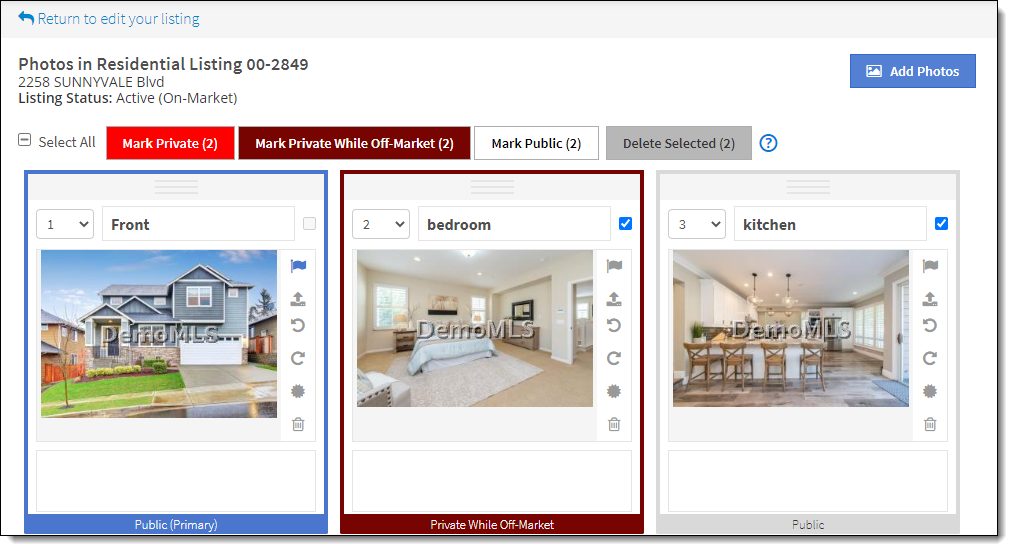The width and height of the screenshot is (1013, 551).
Task: Click Mark Public (2) button
Action: coord(536,143)
